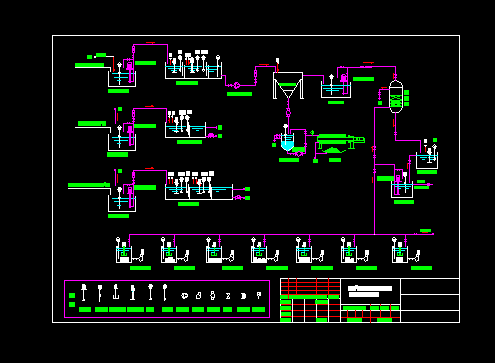
Task: Pick the top-row multi-chamber reaction tank
Action: [193, 71]
